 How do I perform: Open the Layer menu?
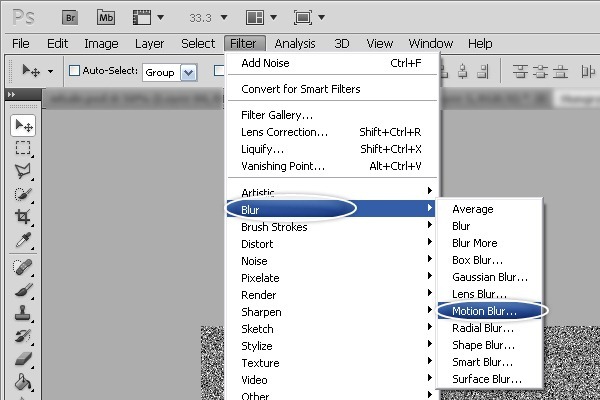pos(149,44)
